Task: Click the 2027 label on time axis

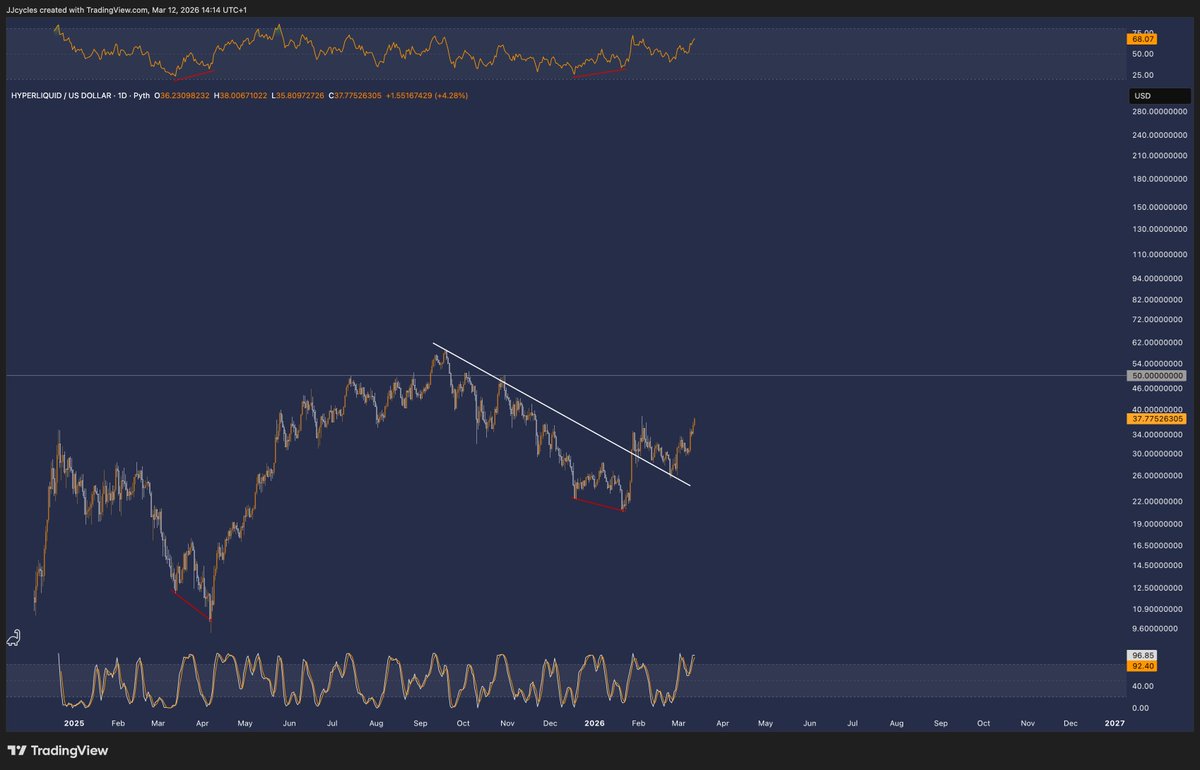Action: [x=1114, y=722]
